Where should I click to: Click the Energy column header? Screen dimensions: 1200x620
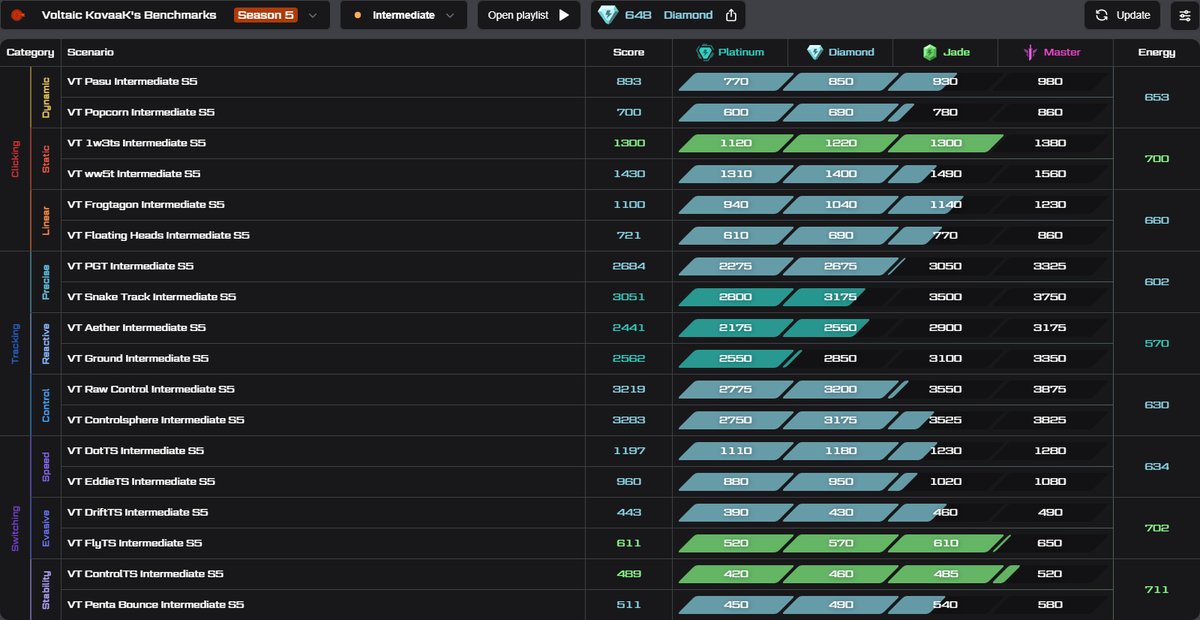point(1156,52)
